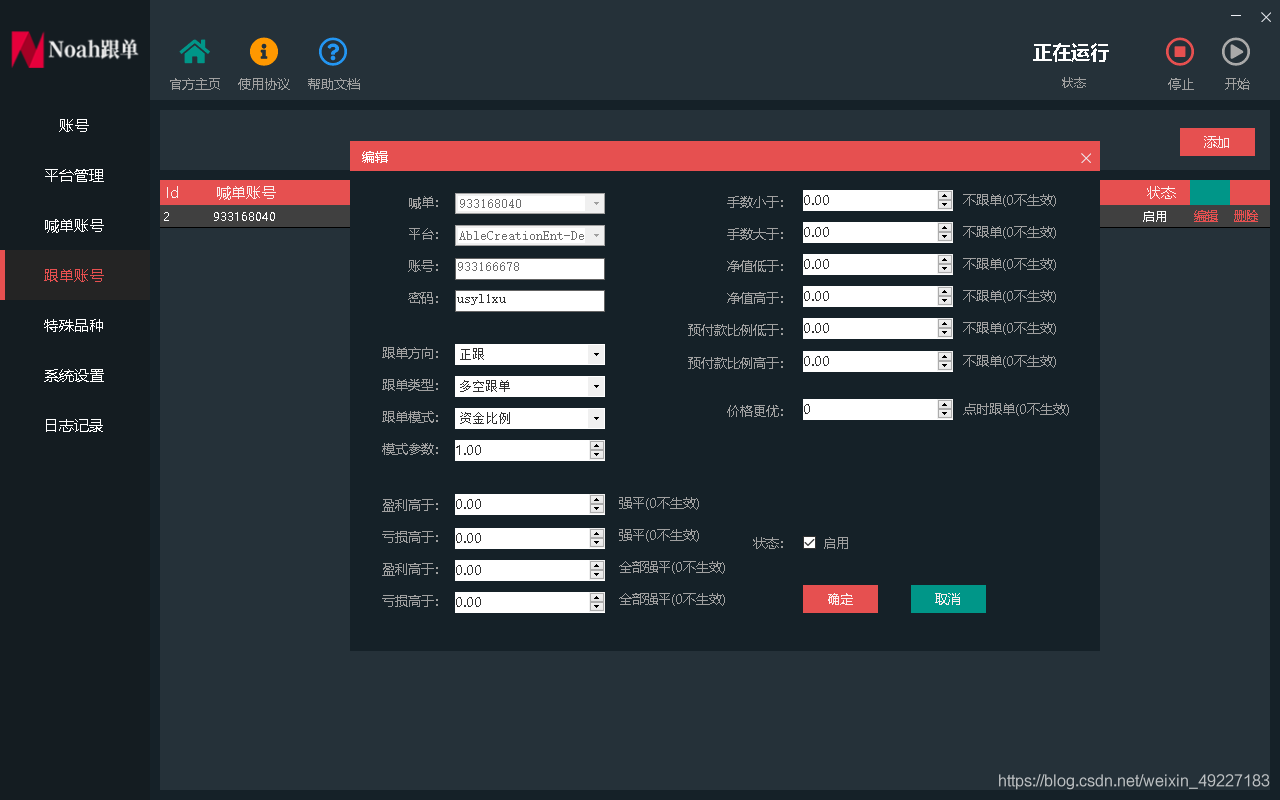Select the 平台管理 sidebar item
1280x800 pixels.
pyautogui.click(x=75, y=175)
